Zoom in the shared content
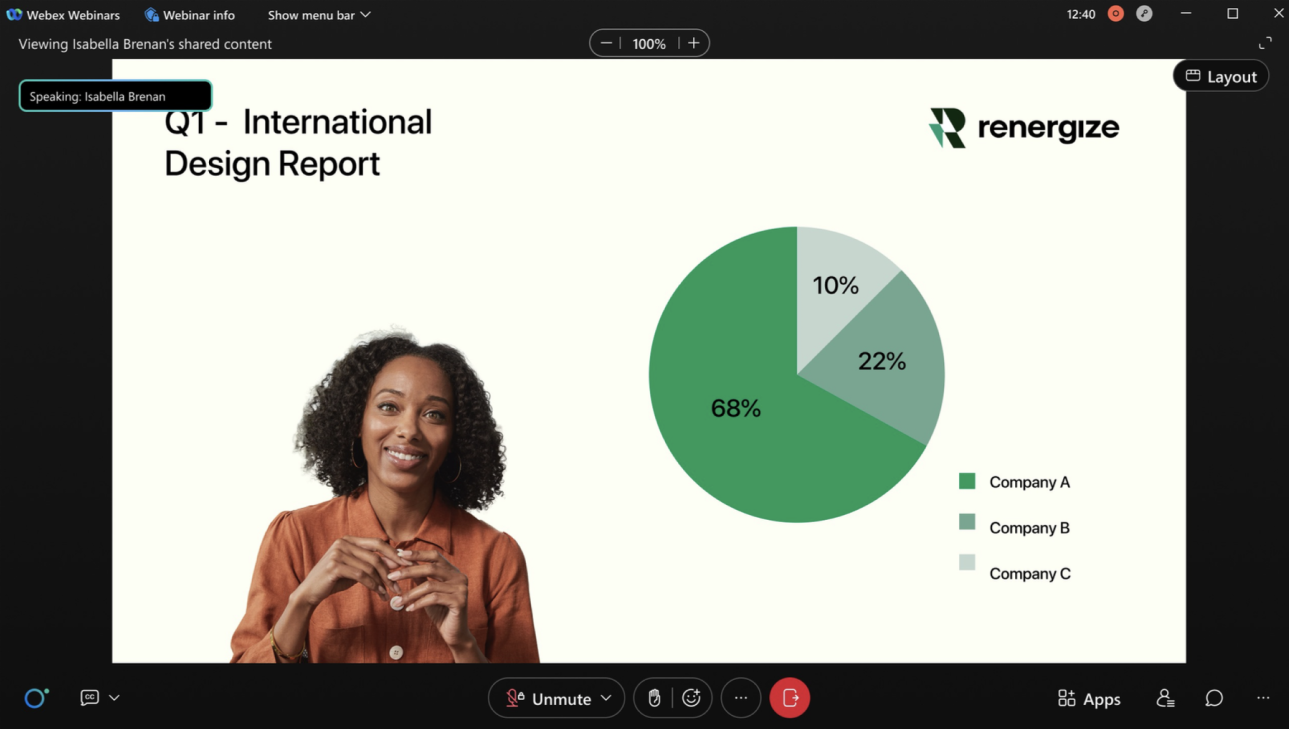This screenshot has height=729, width=1289. tap(694, 43)
